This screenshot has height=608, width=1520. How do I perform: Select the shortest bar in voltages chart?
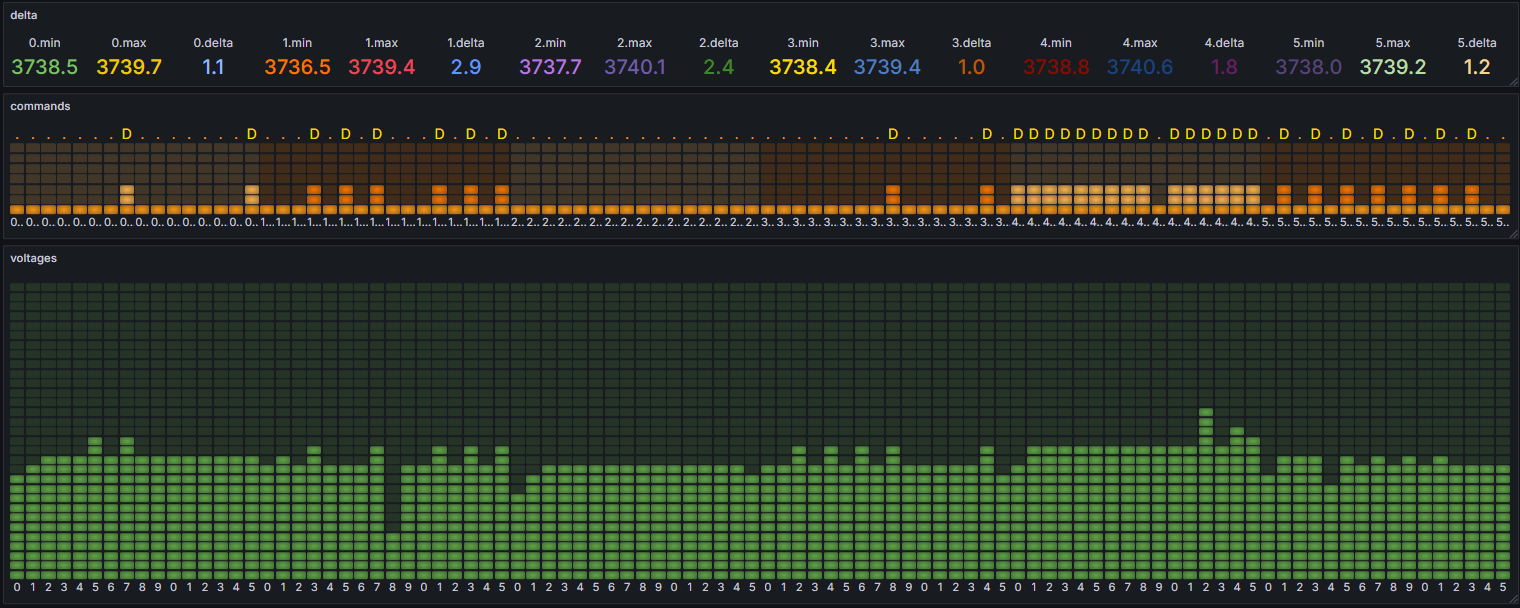click(393, 554)
